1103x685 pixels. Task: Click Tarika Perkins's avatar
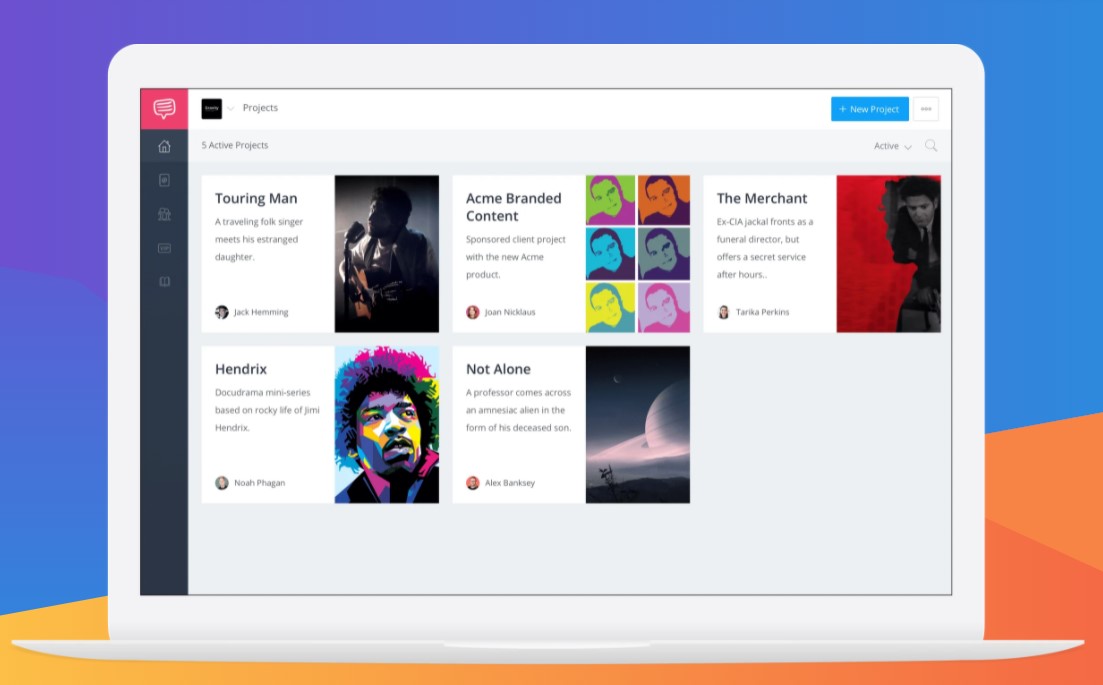[x=723, y=312]
